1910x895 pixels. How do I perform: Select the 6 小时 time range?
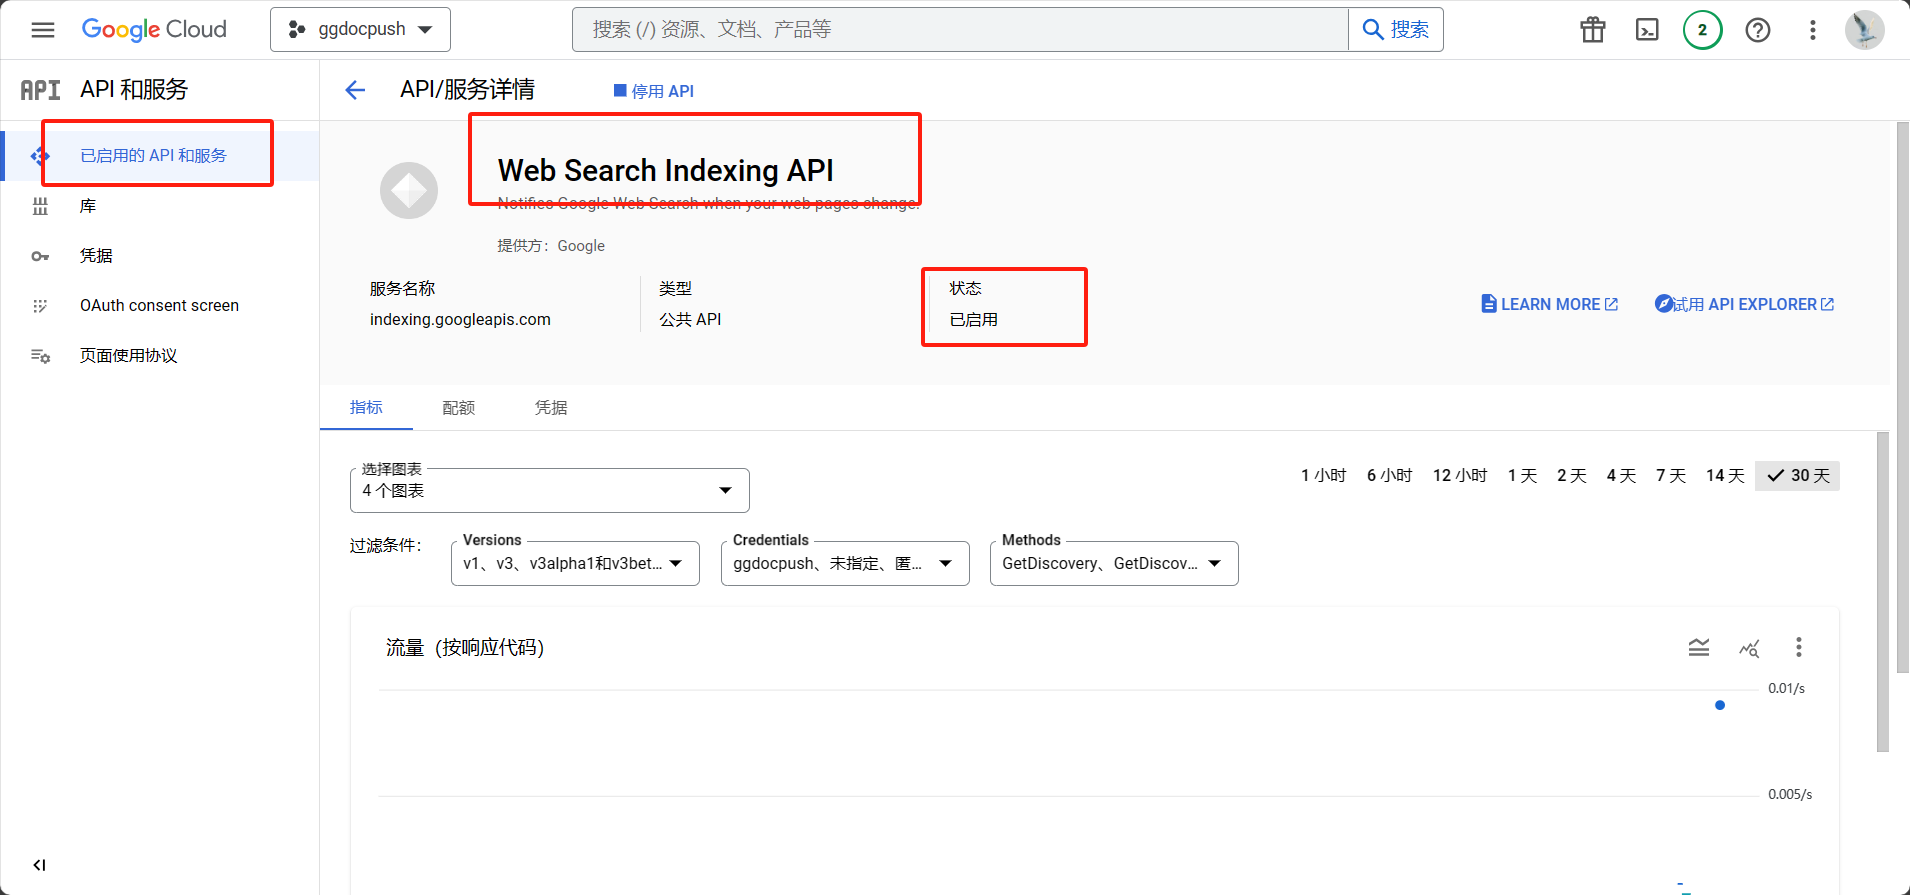point(1390,476)
